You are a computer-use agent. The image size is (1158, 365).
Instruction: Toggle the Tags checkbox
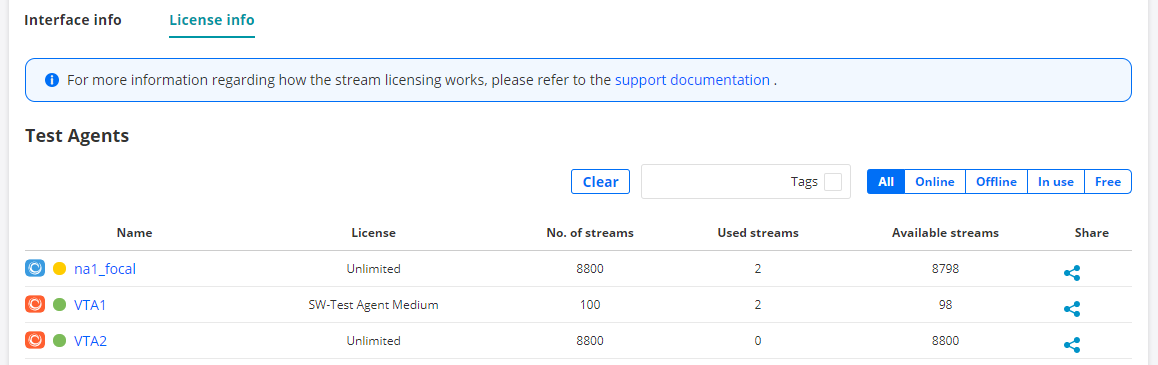tap(832, 182)
